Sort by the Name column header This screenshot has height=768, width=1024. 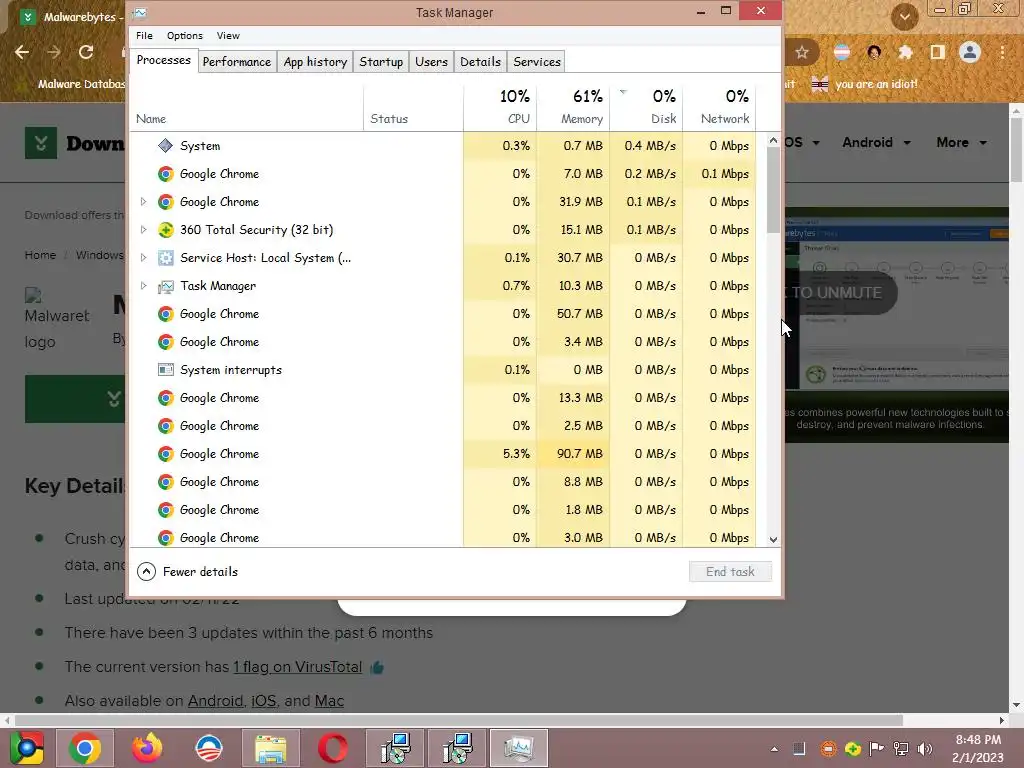(247, 107)
